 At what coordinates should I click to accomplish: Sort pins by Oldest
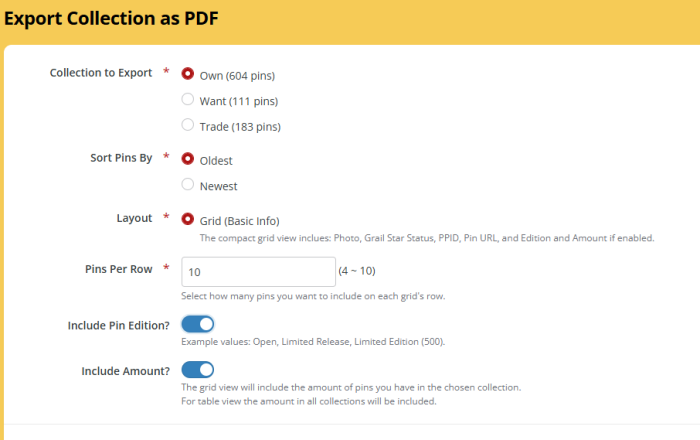(x=188, y=159)
